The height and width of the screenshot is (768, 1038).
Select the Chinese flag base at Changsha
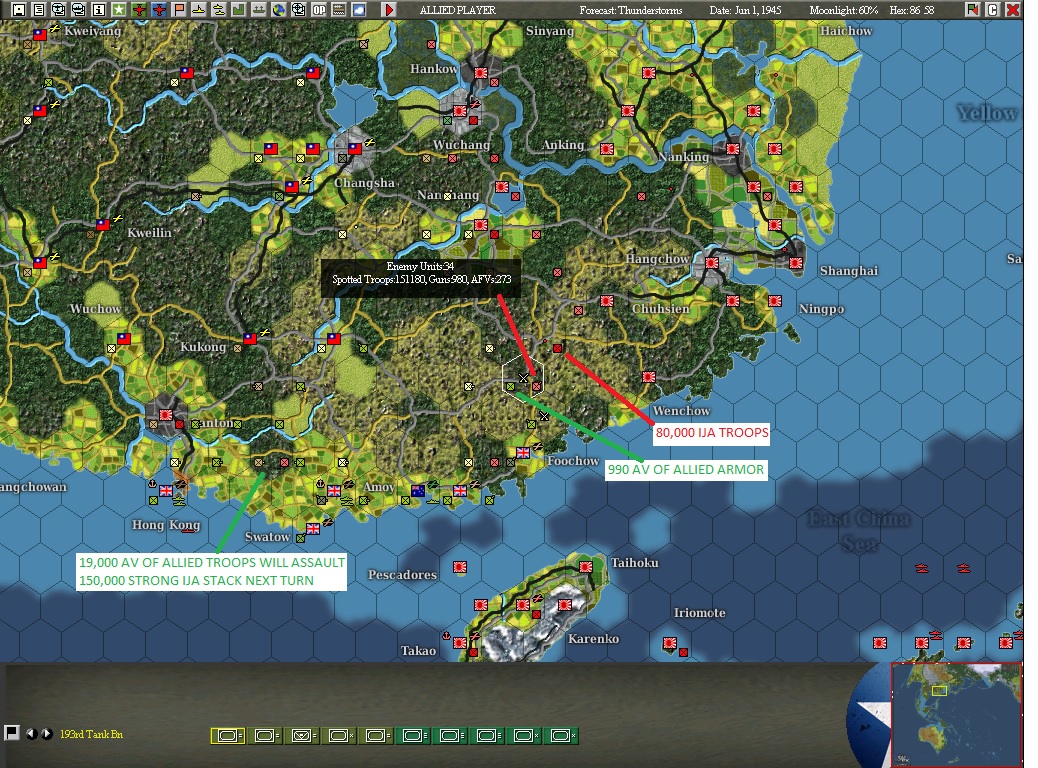point(355,148)
